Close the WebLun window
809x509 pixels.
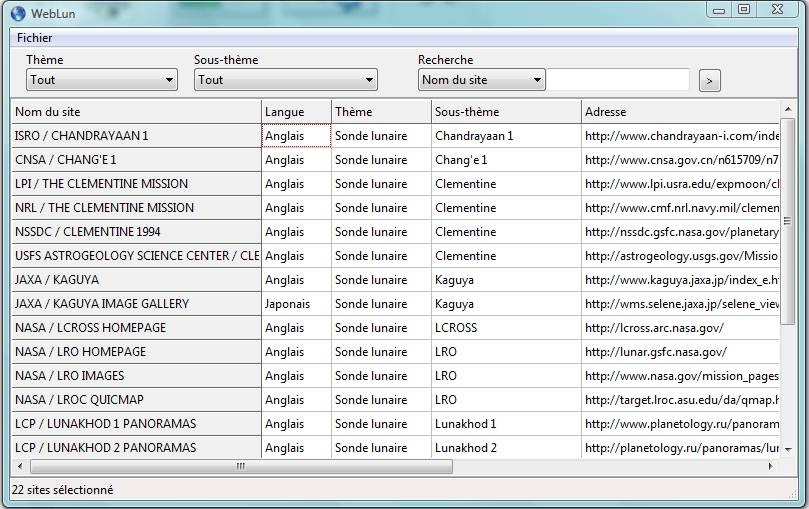click(x=778, y=9)
